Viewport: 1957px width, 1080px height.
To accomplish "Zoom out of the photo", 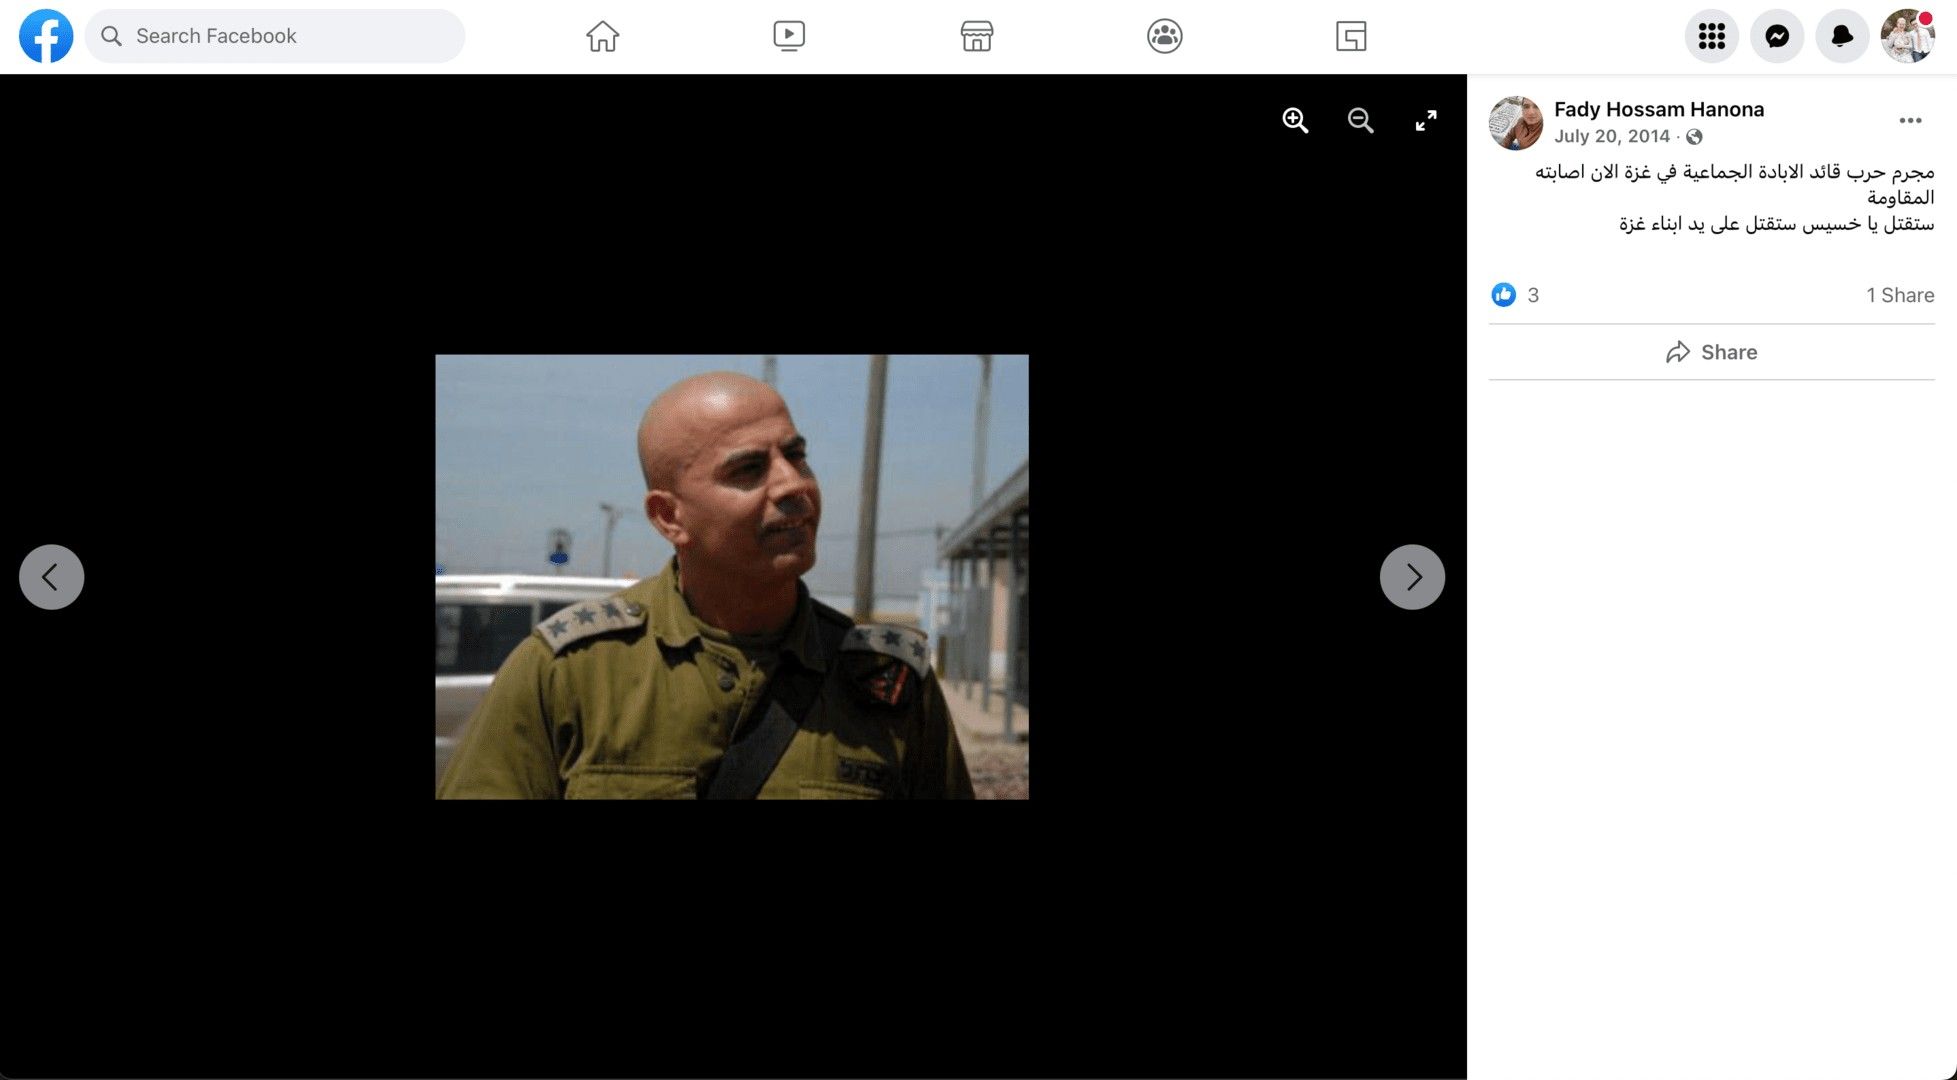I will point(1360,121).
